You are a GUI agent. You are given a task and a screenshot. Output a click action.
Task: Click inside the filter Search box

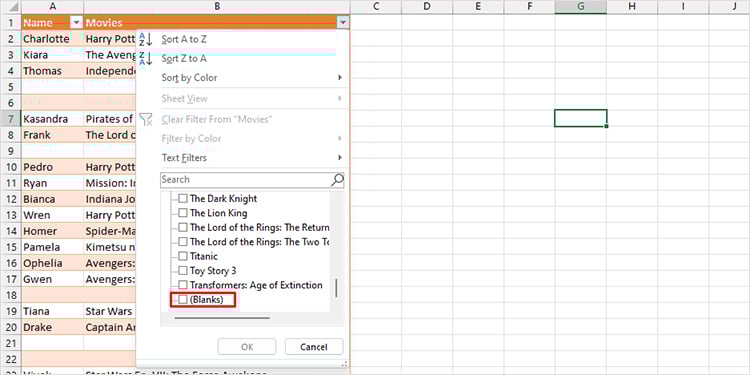coord(245,180)
